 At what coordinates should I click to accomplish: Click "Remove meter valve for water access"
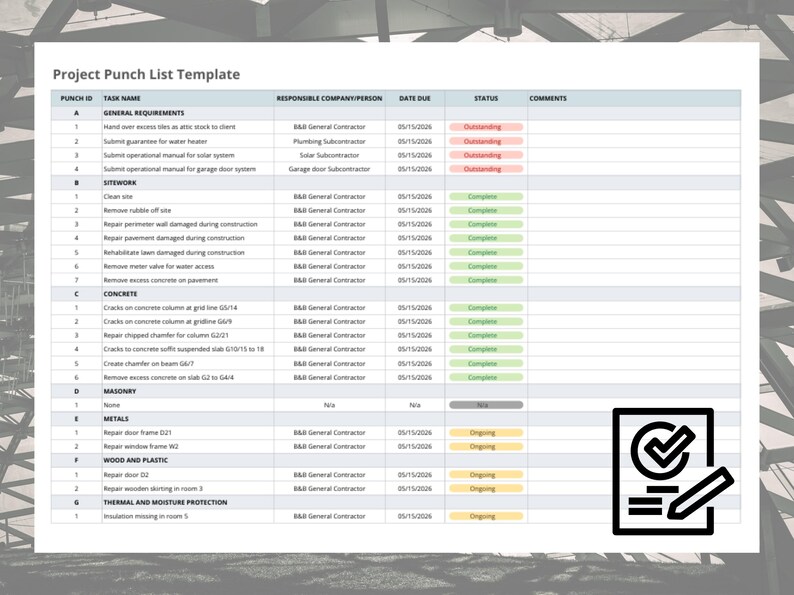click(158, 266)
